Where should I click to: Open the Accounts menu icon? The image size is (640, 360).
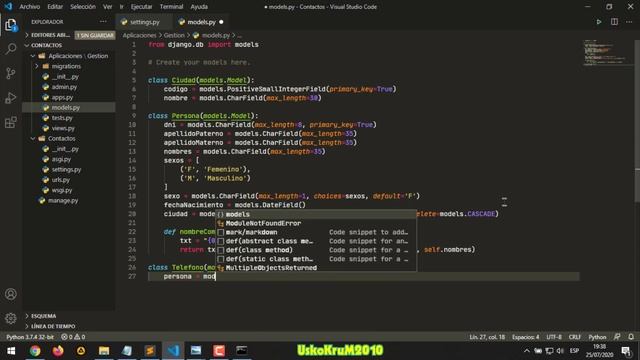[x=11, y=294]
